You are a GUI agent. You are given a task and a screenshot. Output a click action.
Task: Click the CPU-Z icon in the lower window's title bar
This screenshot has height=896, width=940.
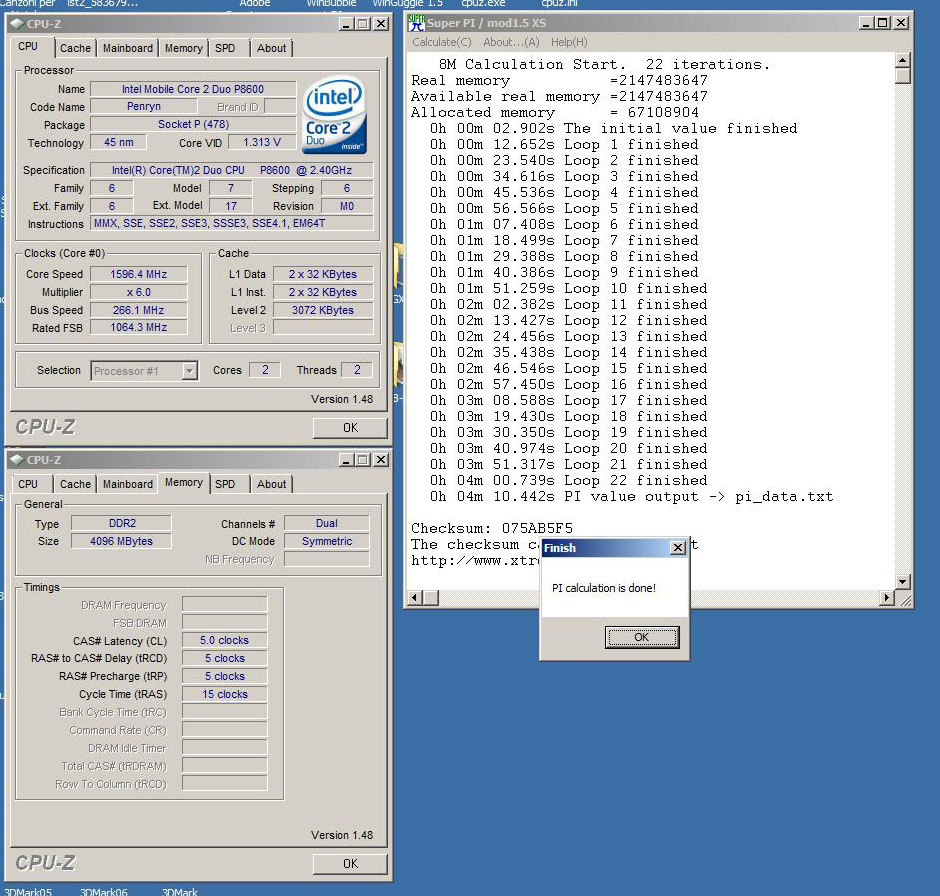coord(18,460)
